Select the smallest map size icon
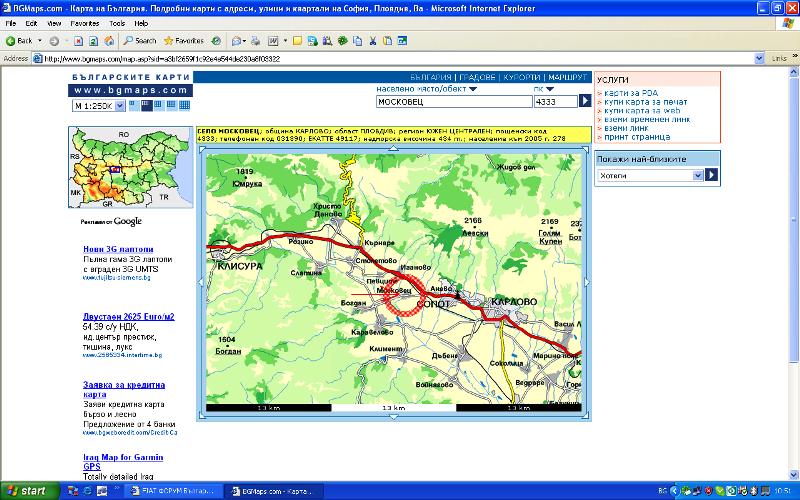Image resolution: width=800 pixels, height=500 pixels. point(134,105)
